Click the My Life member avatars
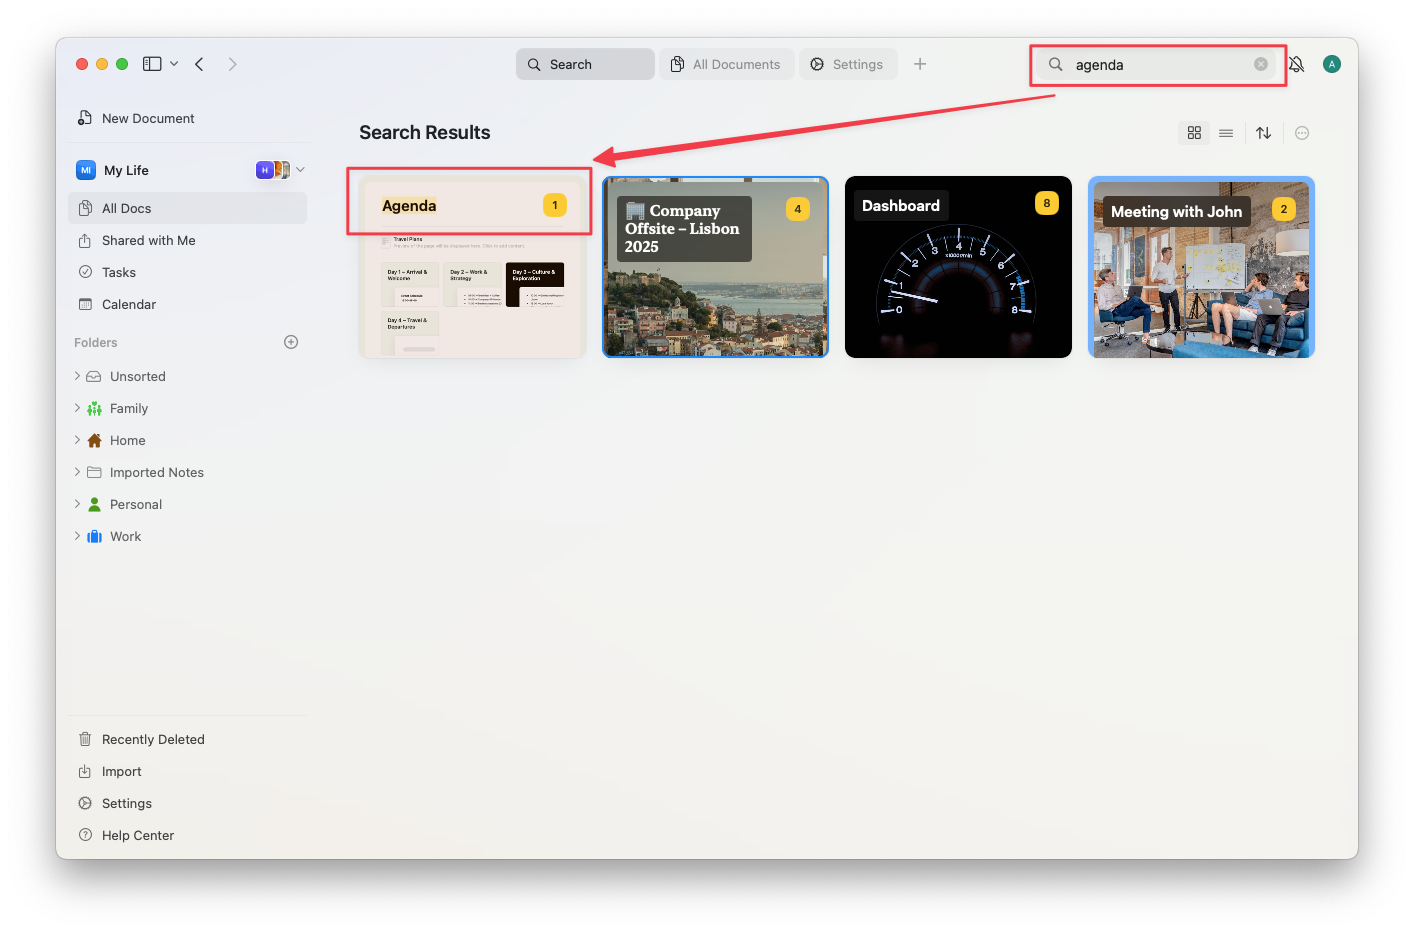This screenshot has height=933, width=1414. point(273,170)
